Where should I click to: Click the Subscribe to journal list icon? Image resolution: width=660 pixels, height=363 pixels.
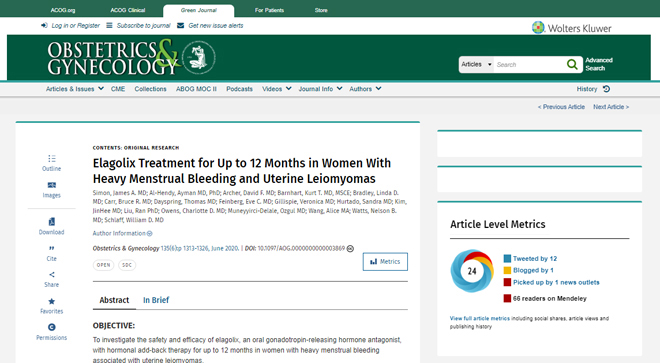point(109,26)
